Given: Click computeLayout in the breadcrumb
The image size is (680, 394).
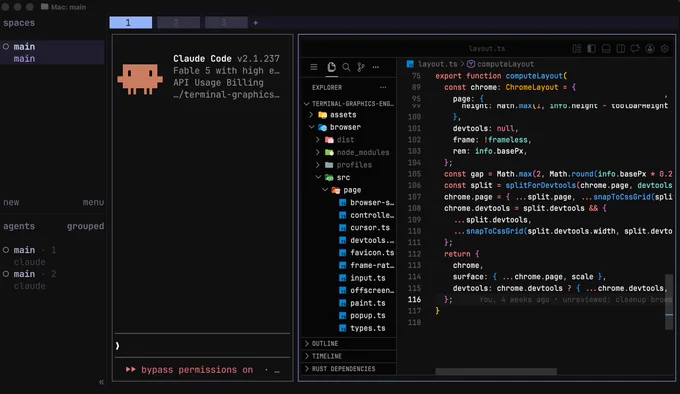Looking at the screenshot, I should tap(506, 64).
